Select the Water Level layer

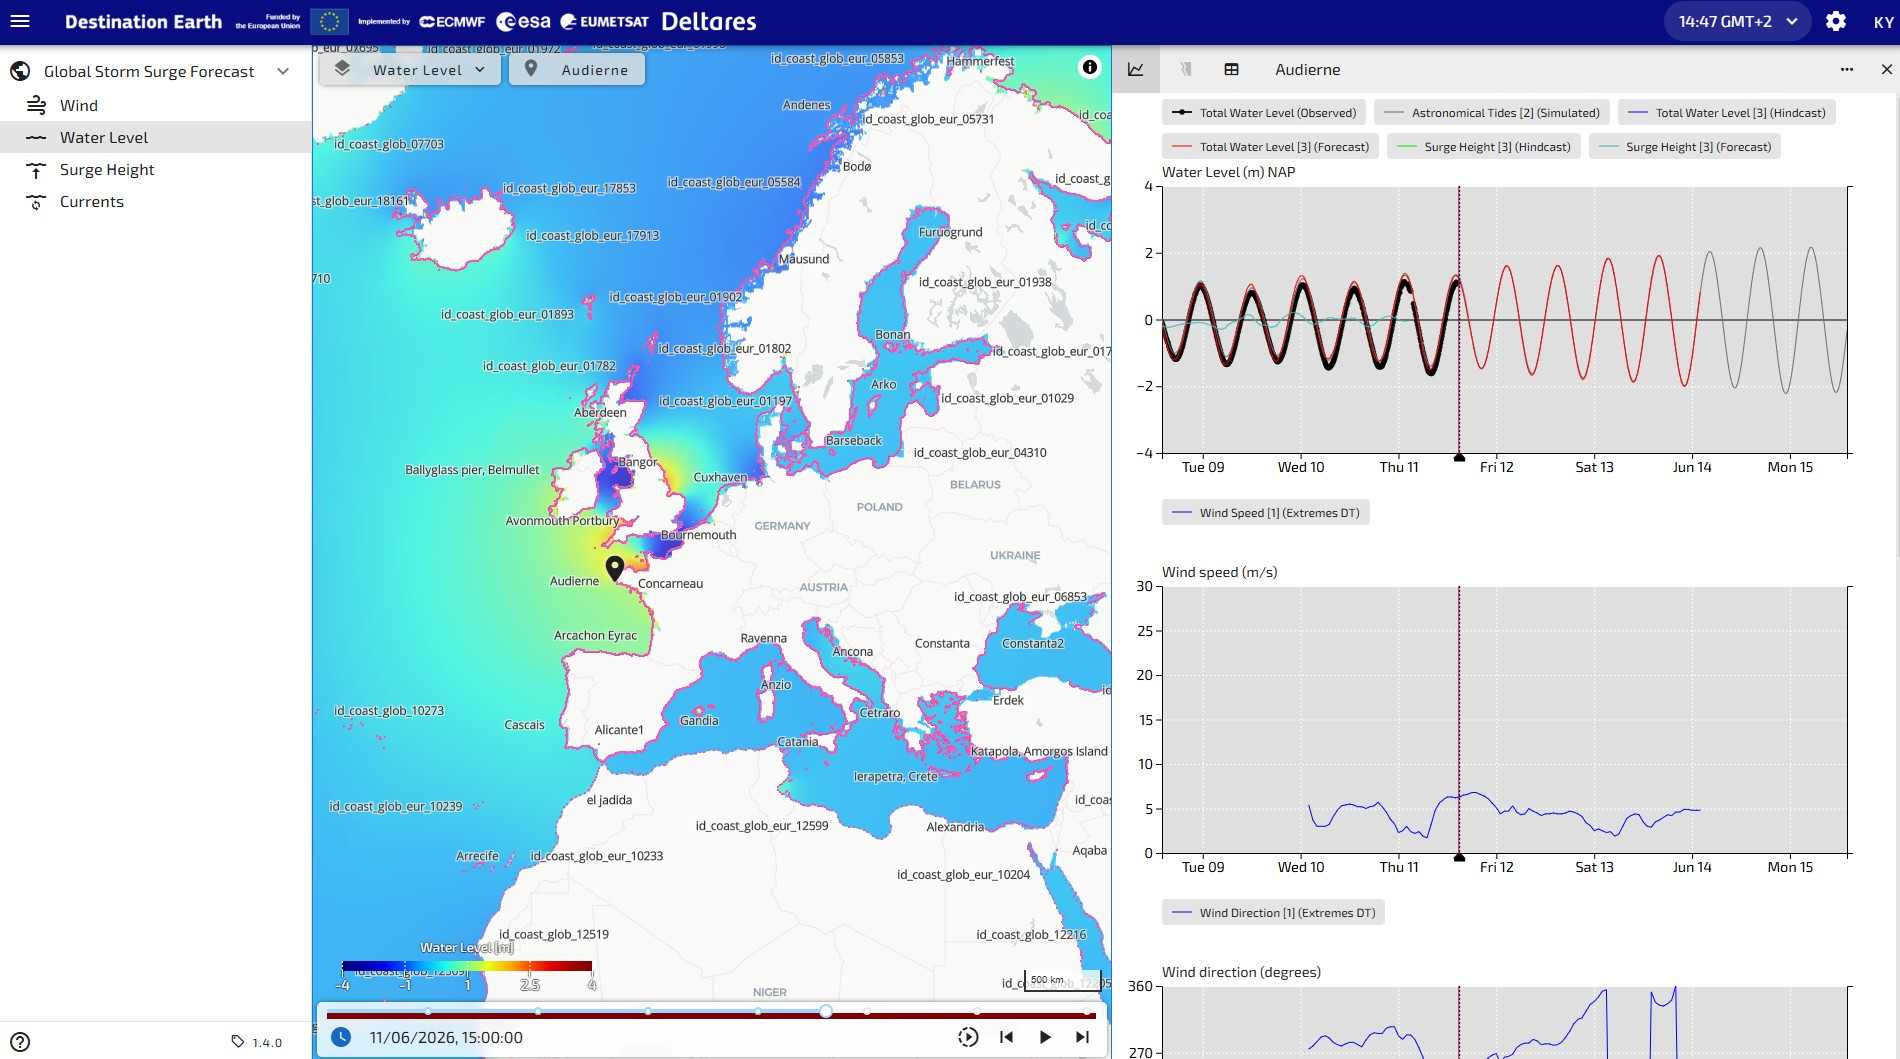pyautogui.click(x=155, y=137)
